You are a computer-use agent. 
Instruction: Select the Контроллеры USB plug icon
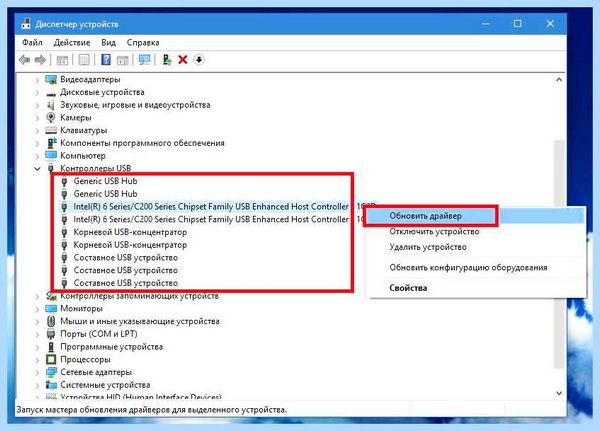pos(51,168)
